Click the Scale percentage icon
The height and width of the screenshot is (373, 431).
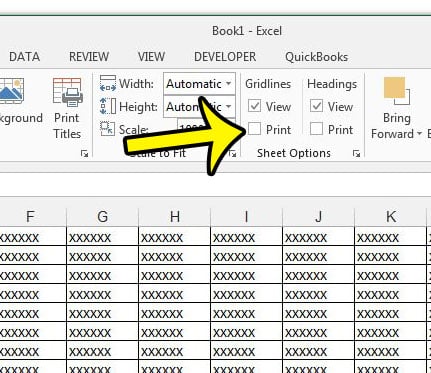108,129
